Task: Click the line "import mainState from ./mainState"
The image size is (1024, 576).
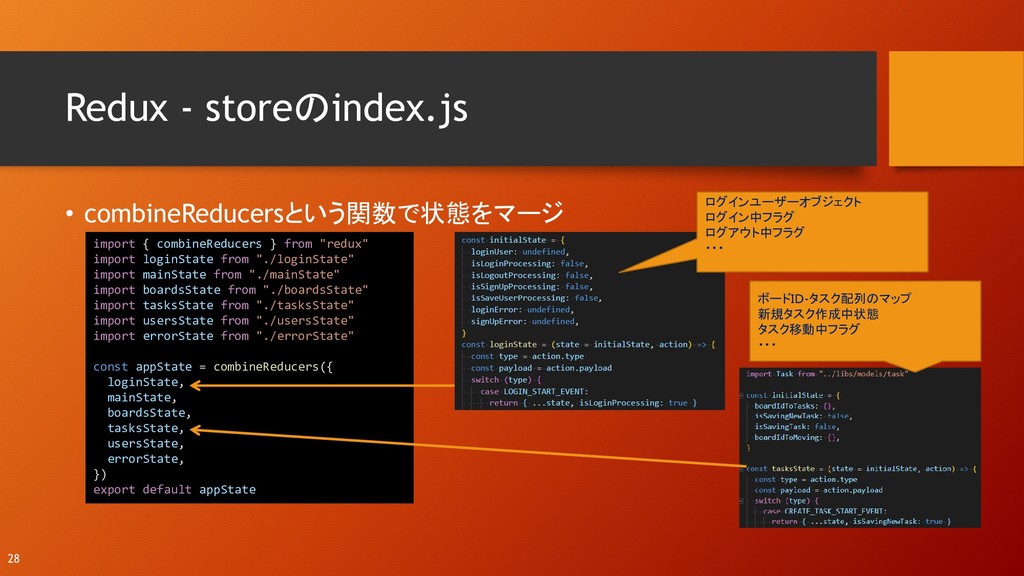Action: 216,274
